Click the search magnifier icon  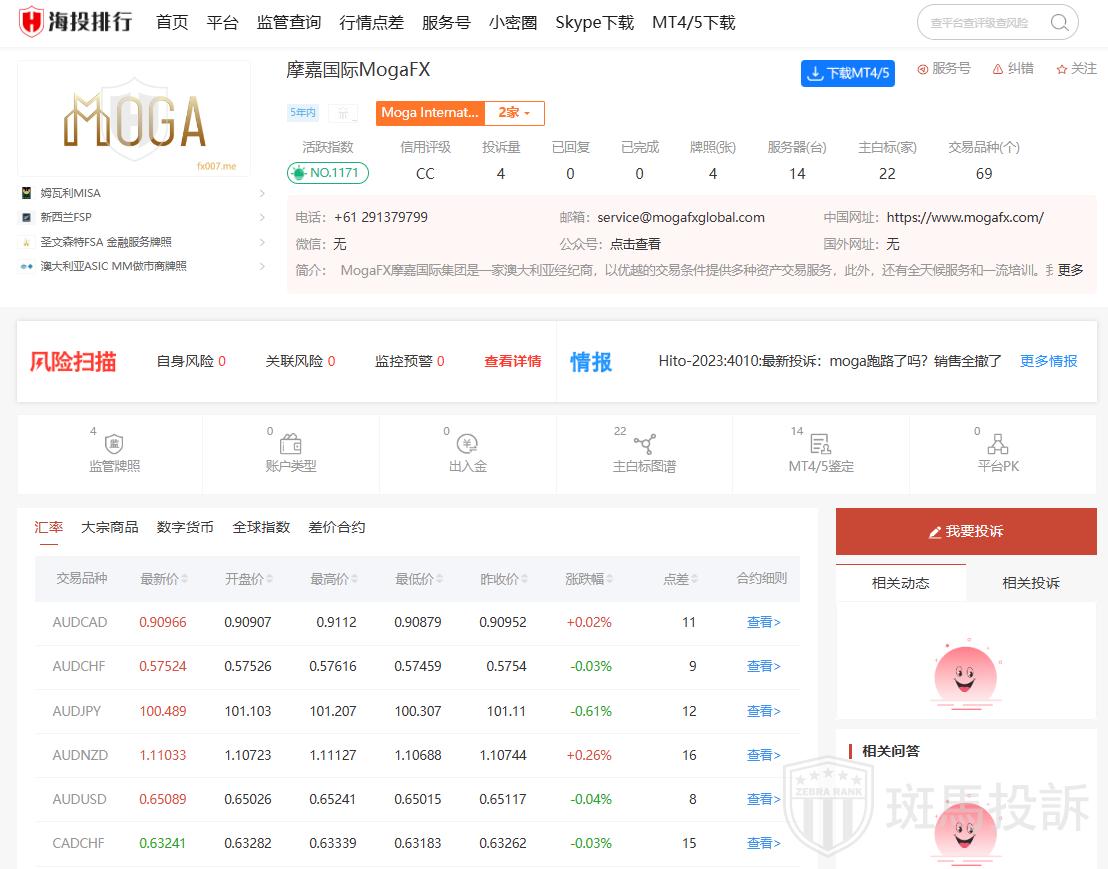tap(1059, 22)
